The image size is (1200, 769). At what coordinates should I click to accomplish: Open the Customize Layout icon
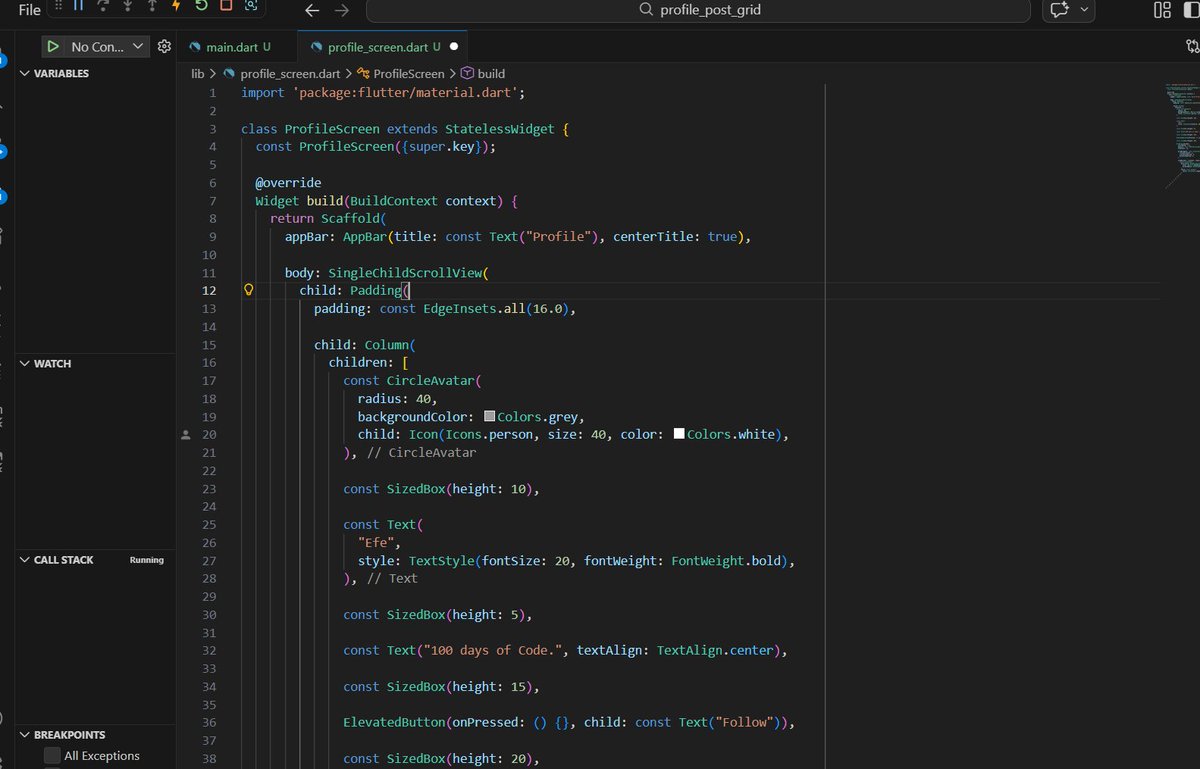[x=1162, y=10]
